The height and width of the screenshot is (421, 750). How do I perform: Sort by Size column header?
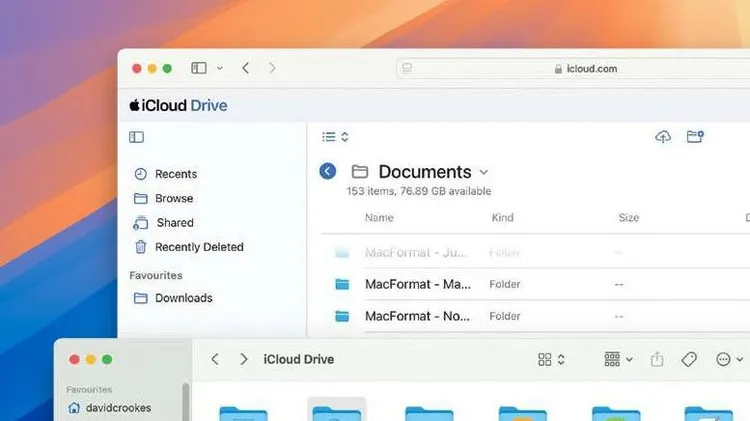[x=629, y=218]
